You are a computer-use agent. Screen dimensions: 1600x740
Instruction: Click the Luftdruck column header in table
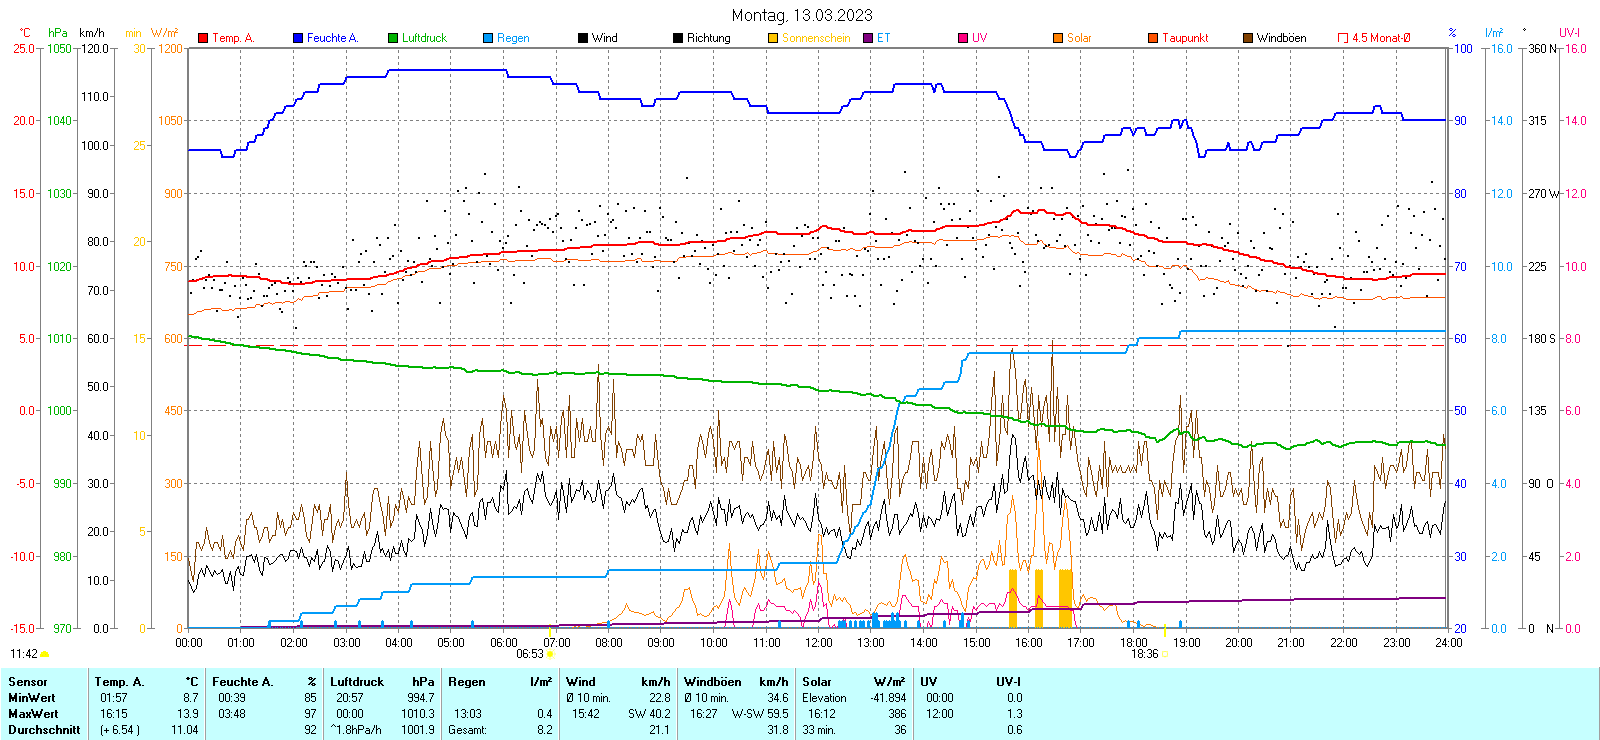[x=357, y=682]
